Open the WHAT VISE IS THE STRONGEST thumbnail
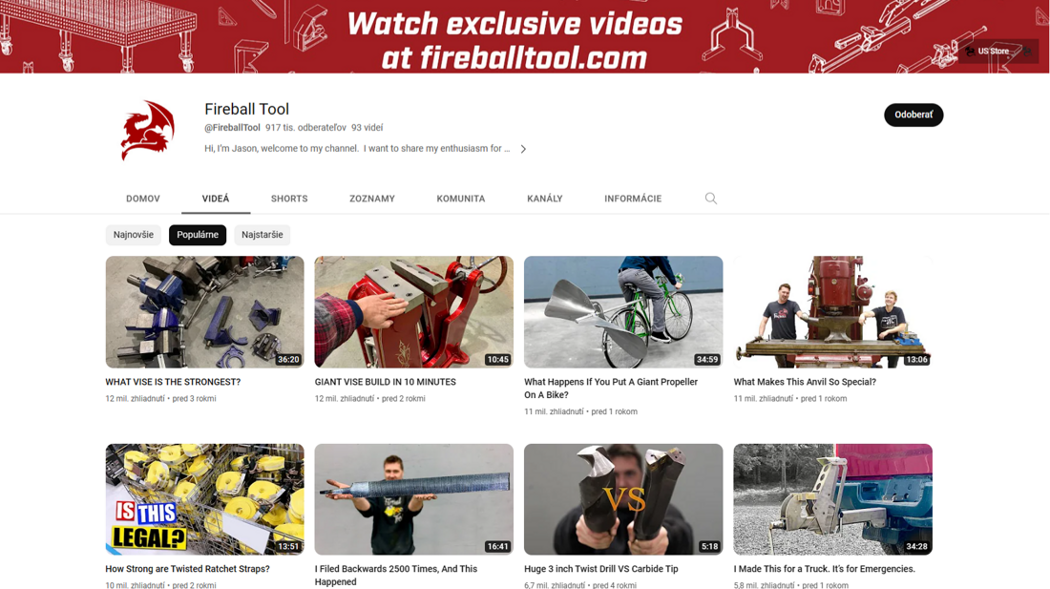The height and width of the screenshot is (589, 1050). 204,312
